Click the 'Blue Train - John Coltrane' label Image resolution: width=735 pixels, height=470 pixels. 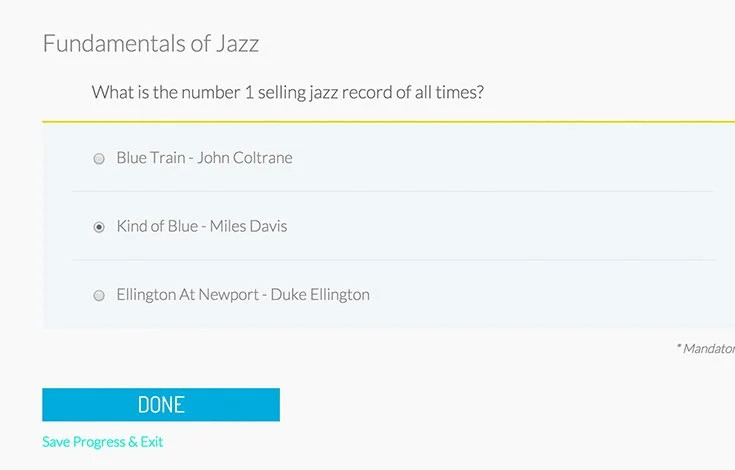click(204, 157)
